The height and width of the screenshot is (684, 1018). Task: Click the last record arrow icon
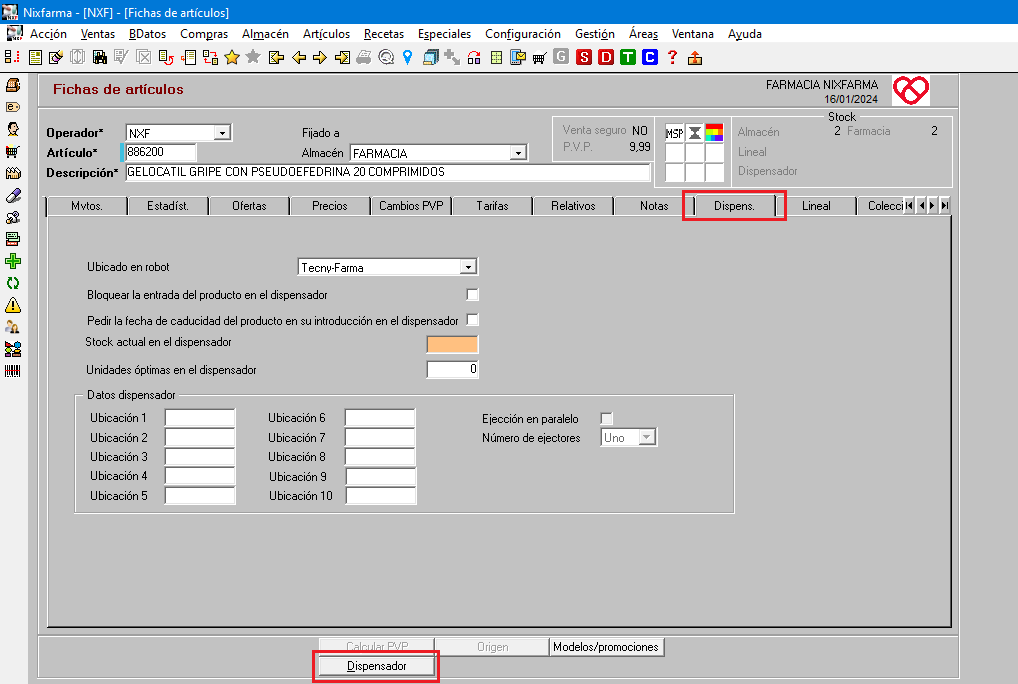pyautogui.click(x=342, y=58)
